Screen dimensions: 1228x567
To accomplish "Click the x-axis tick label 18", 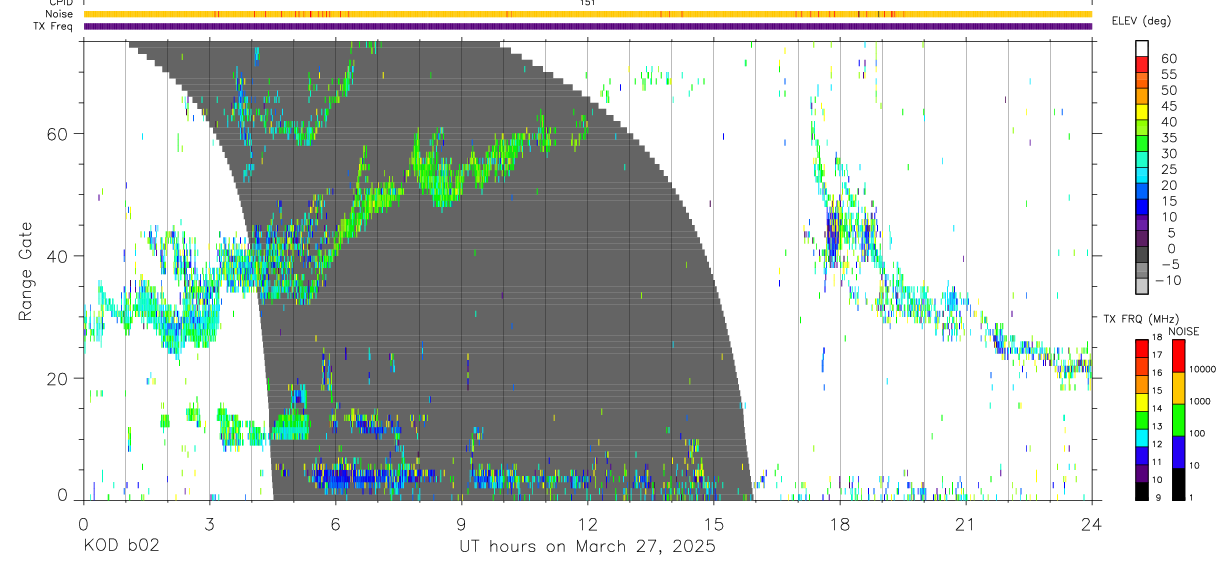I will pos(840,523).
